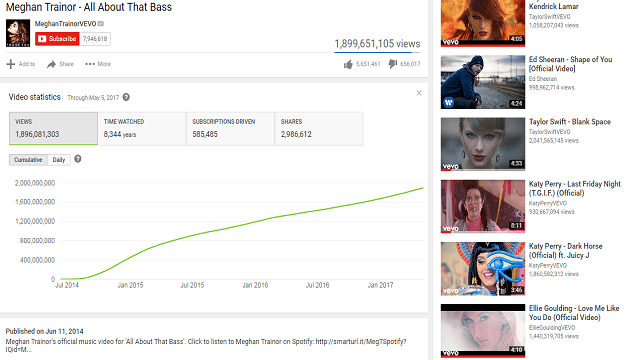This screenshot has height=360, width=640.
Task: Click Last Friday Night video thumbnail
Action: 483,207
